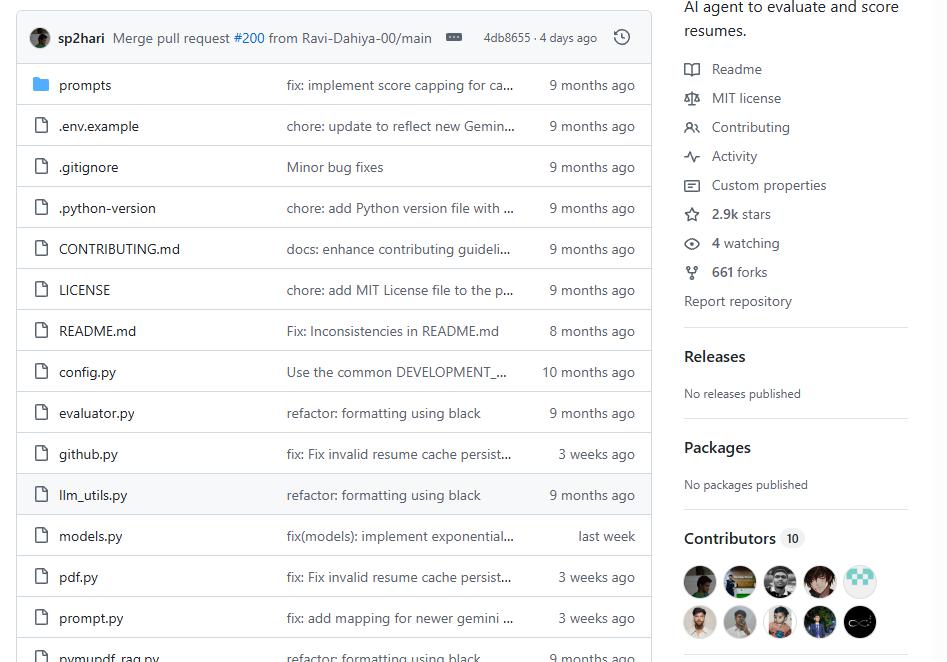Open the llm_utils.py file
Screen dimensions: 947x662
coord(93,496)
